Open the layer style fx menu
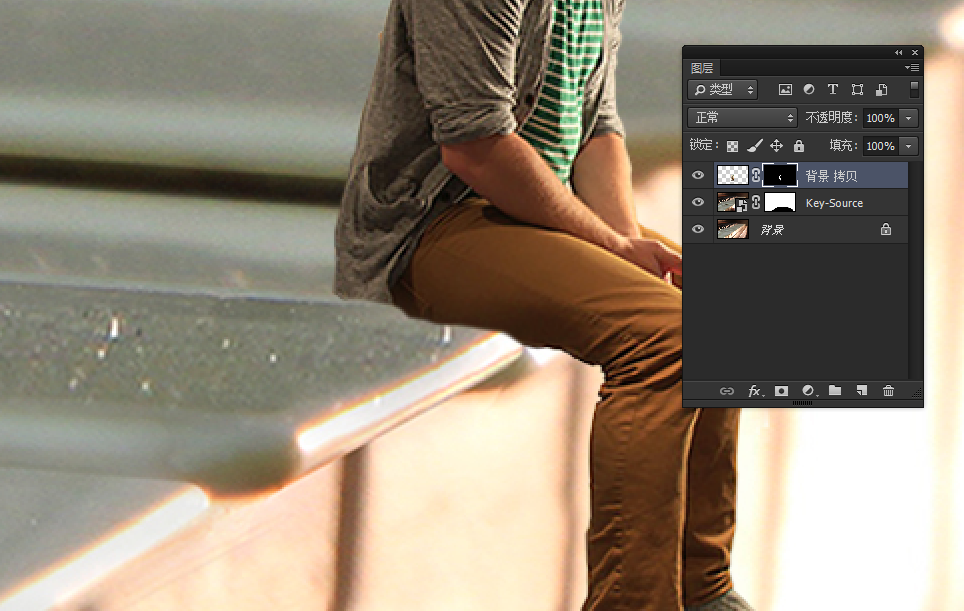 [x=756, y=391]
